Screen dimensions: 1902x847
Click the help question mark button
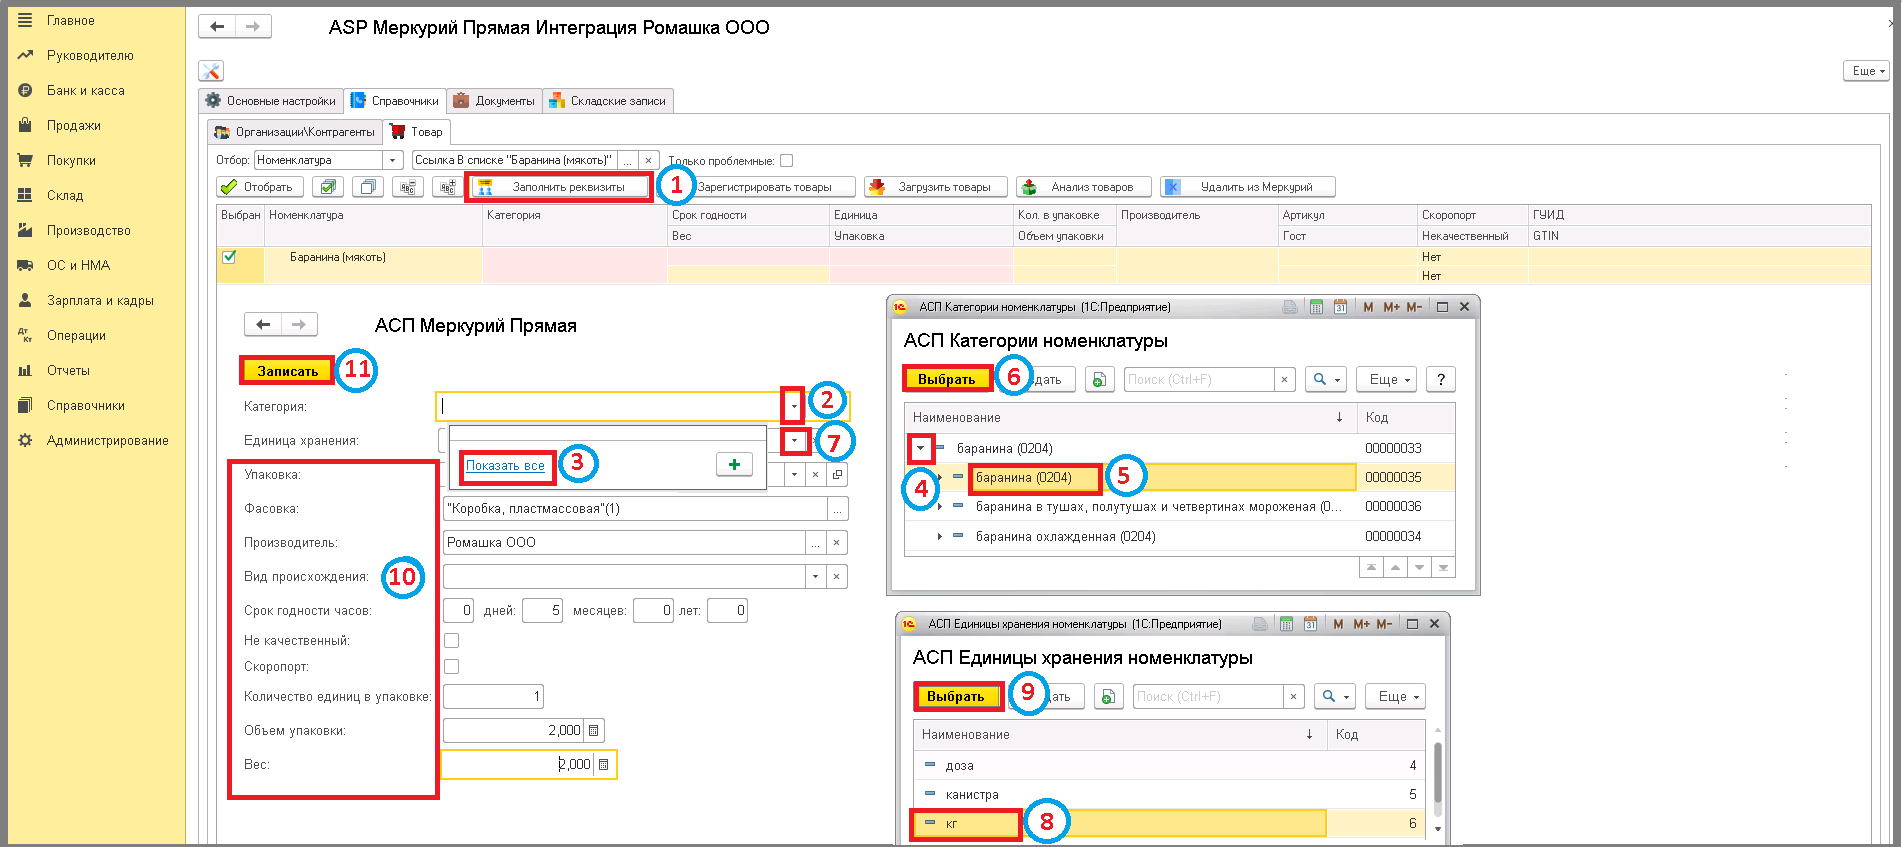click(1440, 380)
